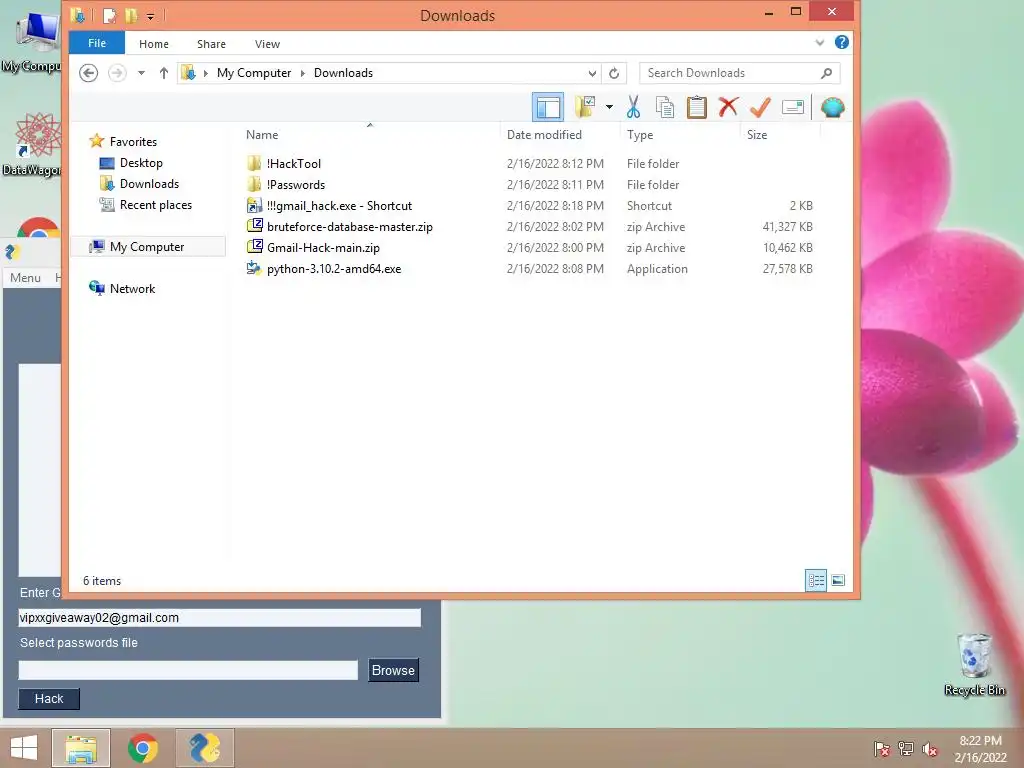This screenshot has width=1024, height=768.
Task: Open the Windows Start button
Action: coord(24,748)
